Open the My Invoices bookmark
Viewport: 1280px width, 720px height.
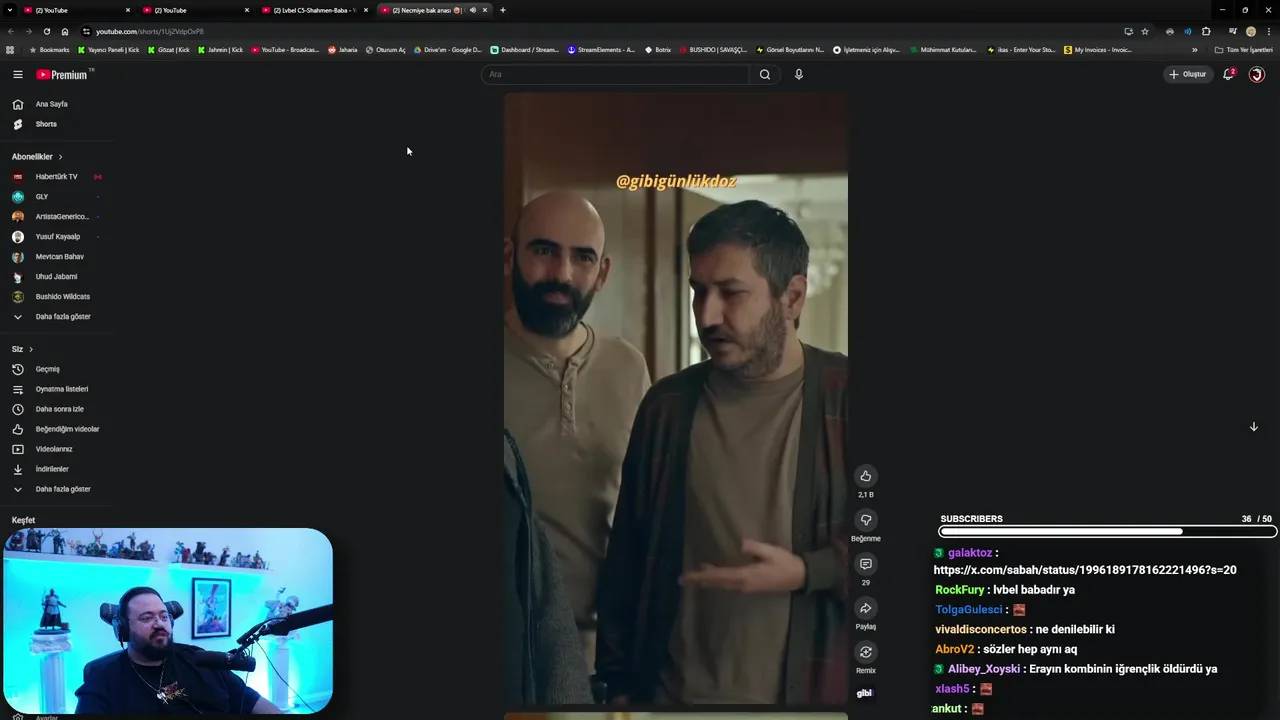(1098, 49)
